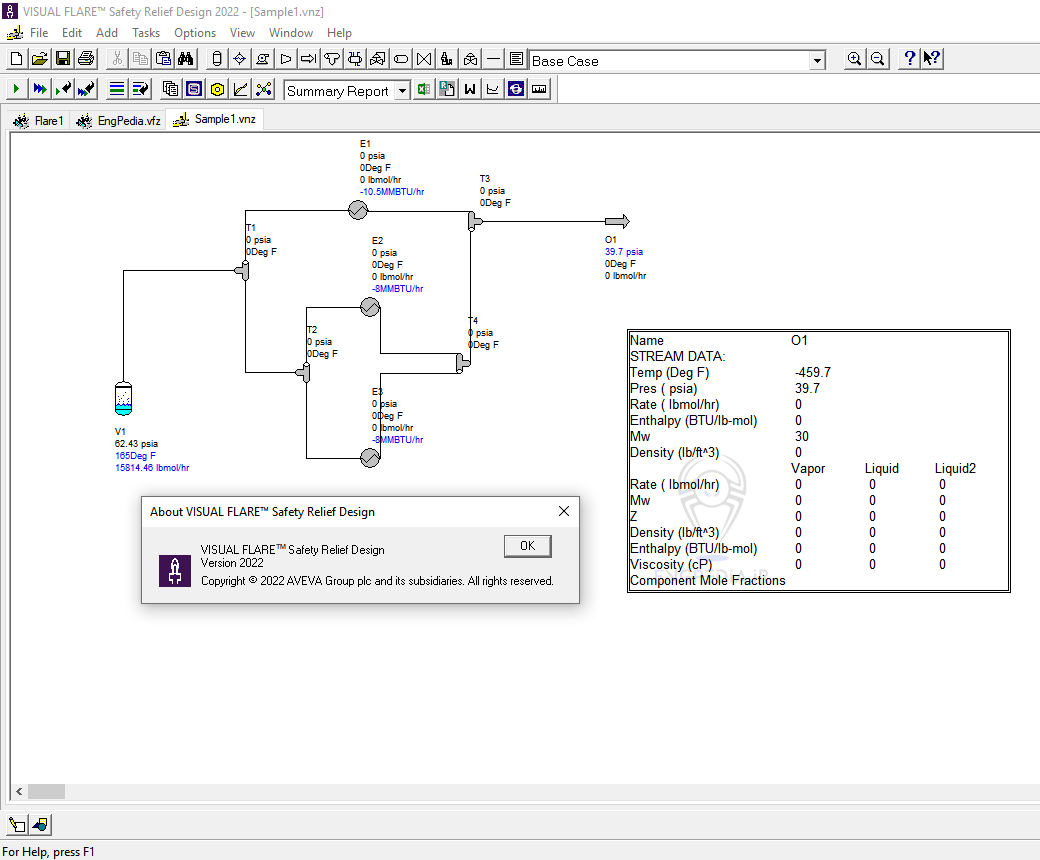Click the context help pointer icon
Screen dimensions: 1040x860
point(931,59)
